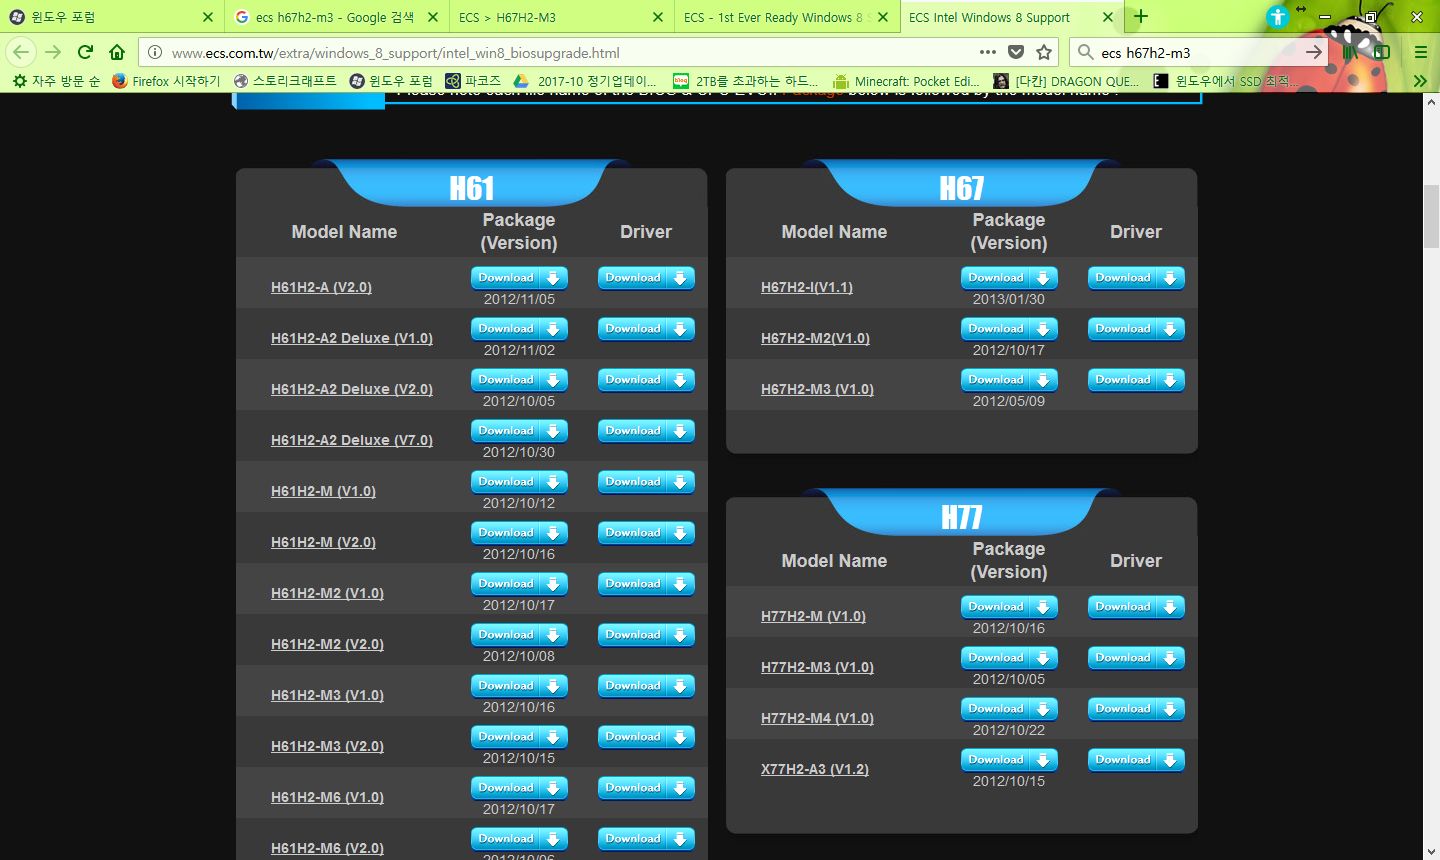Download package for H61H2-A2 Deluxe (V7.0)

pos(519,431)
